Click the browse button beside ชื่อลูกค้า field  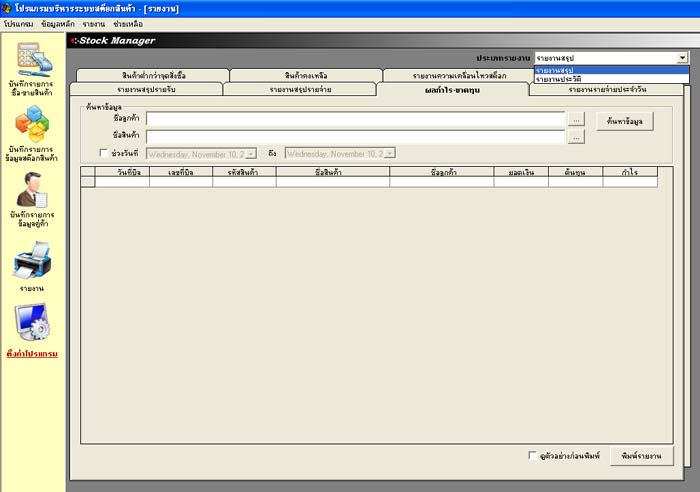pyautogui.click(x=576, y=119)
